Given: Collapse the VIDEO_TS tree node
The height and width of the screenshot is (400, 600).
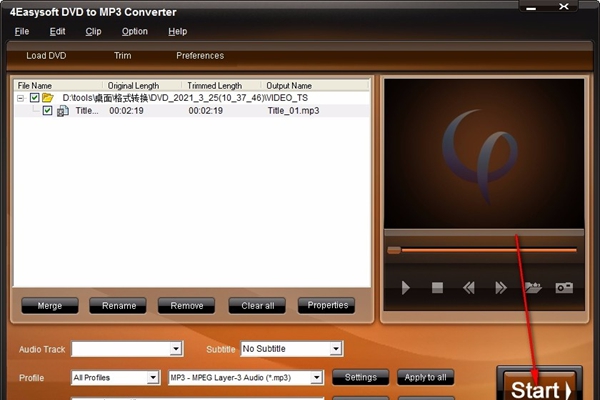Looking at the screenshot, I should tap(20, 98).
